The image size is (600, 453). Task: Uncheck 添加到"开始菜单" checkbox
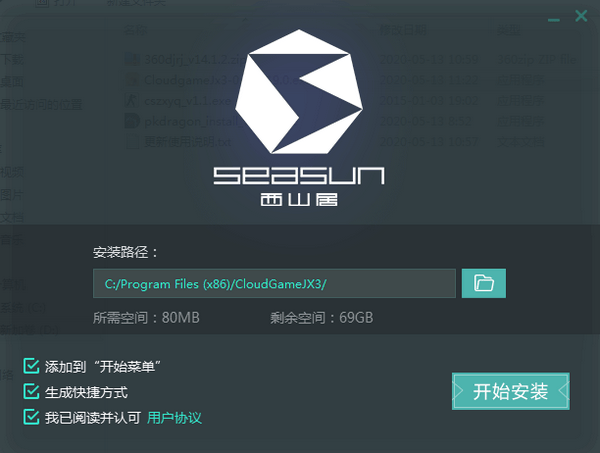[31, 366]
